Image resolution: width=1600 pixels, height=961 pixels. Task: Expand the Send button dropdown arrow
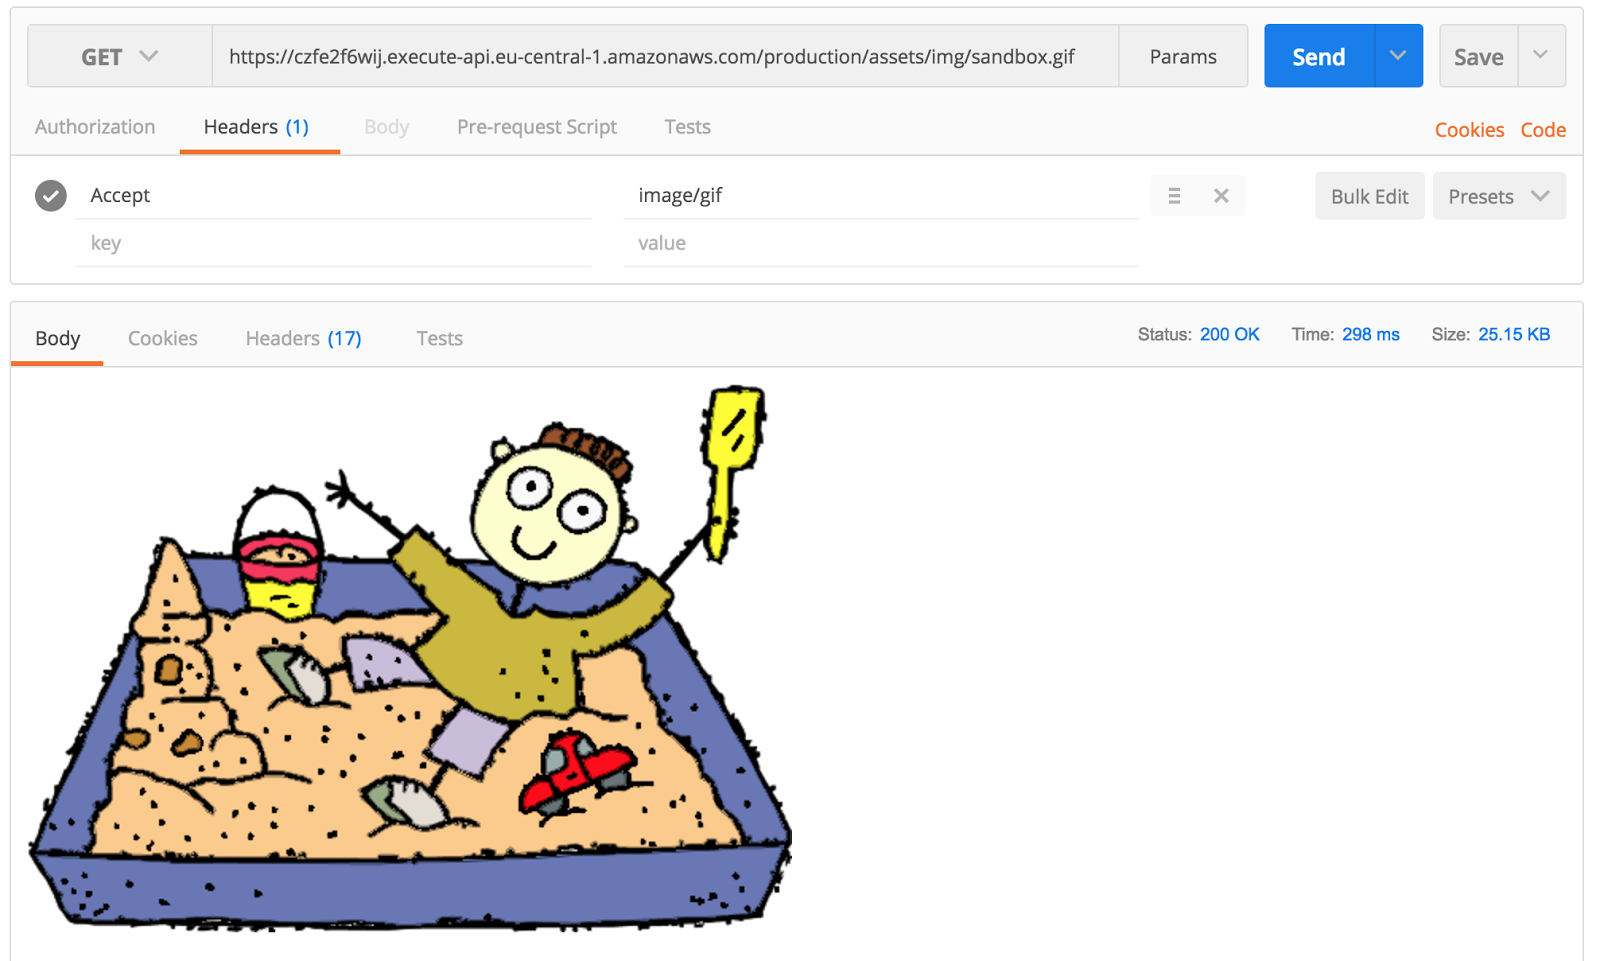click(x=1398, y=56)
